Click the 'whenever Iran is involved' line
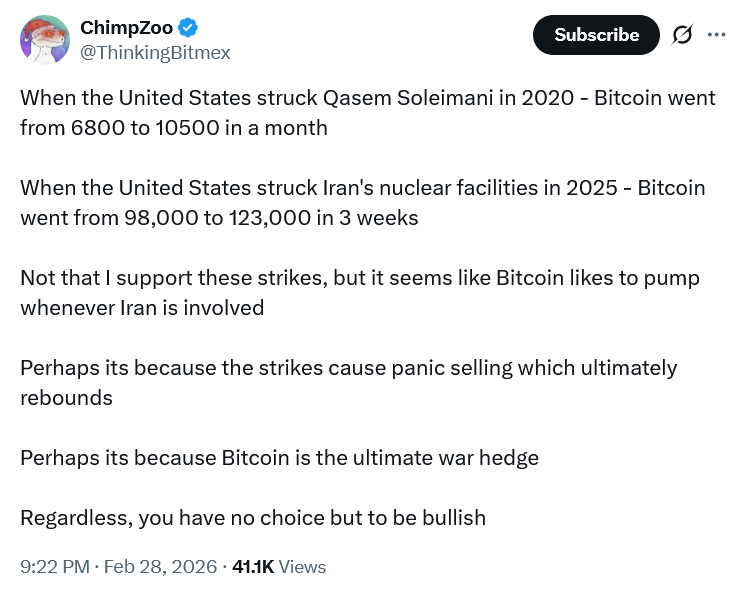This screenshot has width=747, height=591. (x=142, y=308)
